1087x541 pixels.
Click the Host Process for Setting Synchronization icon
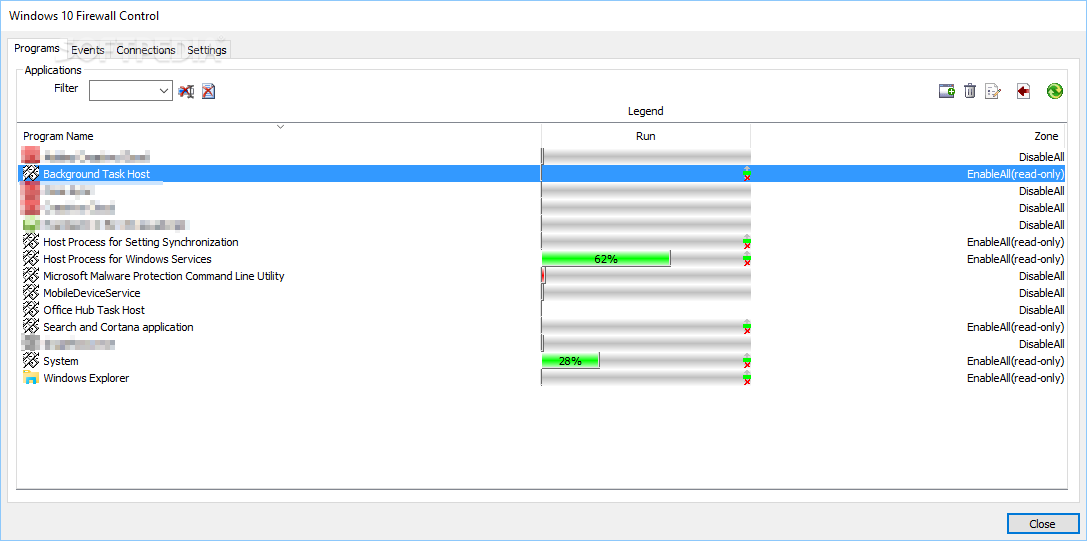tap(31, 242)
